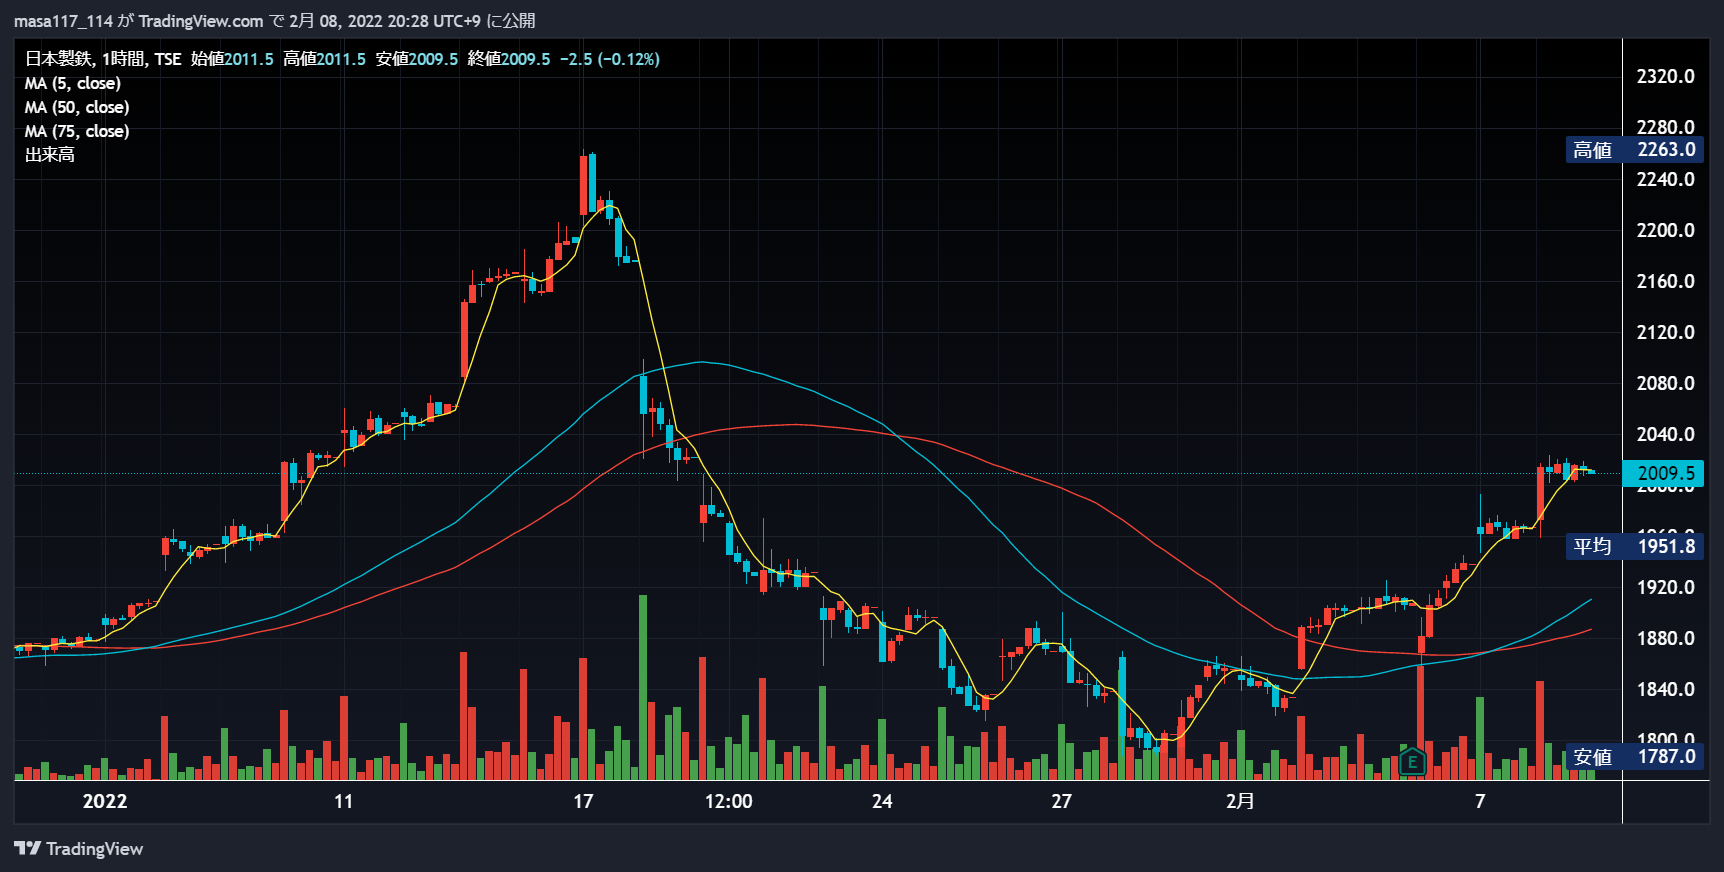Viewport: 1724px width, 872px height.
Task: Click the 安値2009.5 low value in header
Action: [x=417, y=59]
